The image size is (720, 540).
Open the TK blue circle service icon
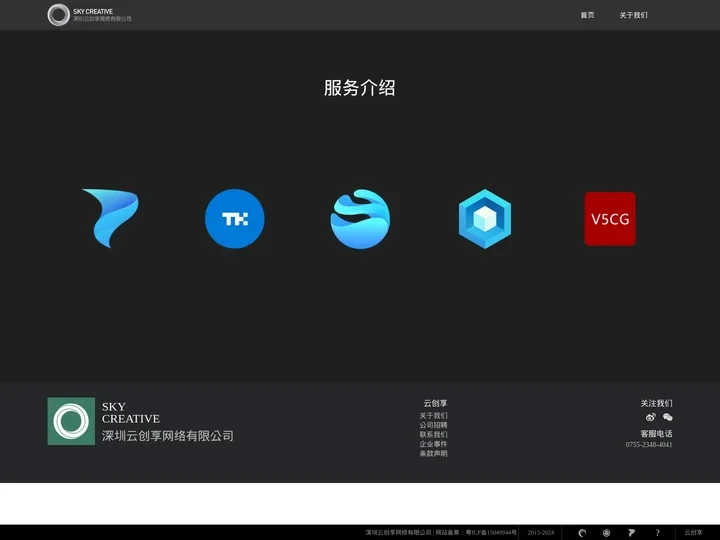pos(235,219)
